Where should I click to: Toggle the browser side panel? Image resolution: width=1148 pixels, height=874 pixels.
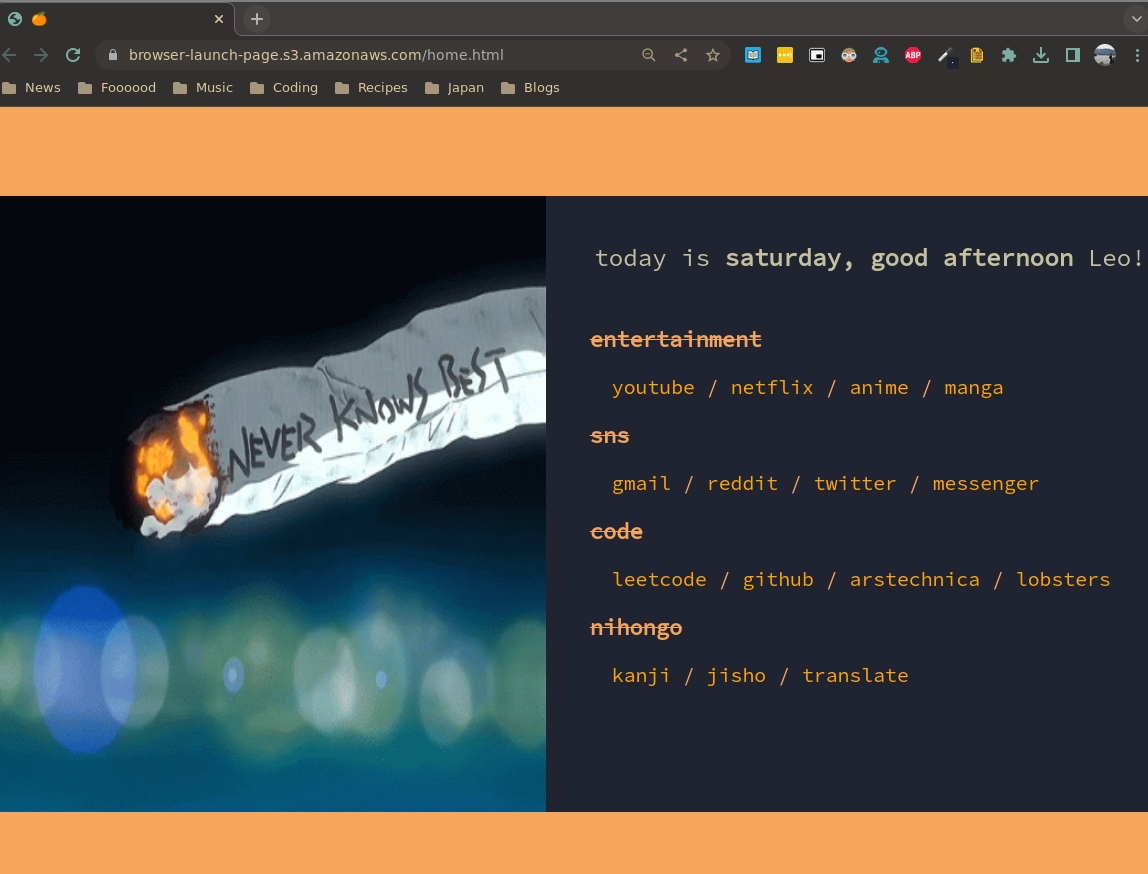point(1073,55)
